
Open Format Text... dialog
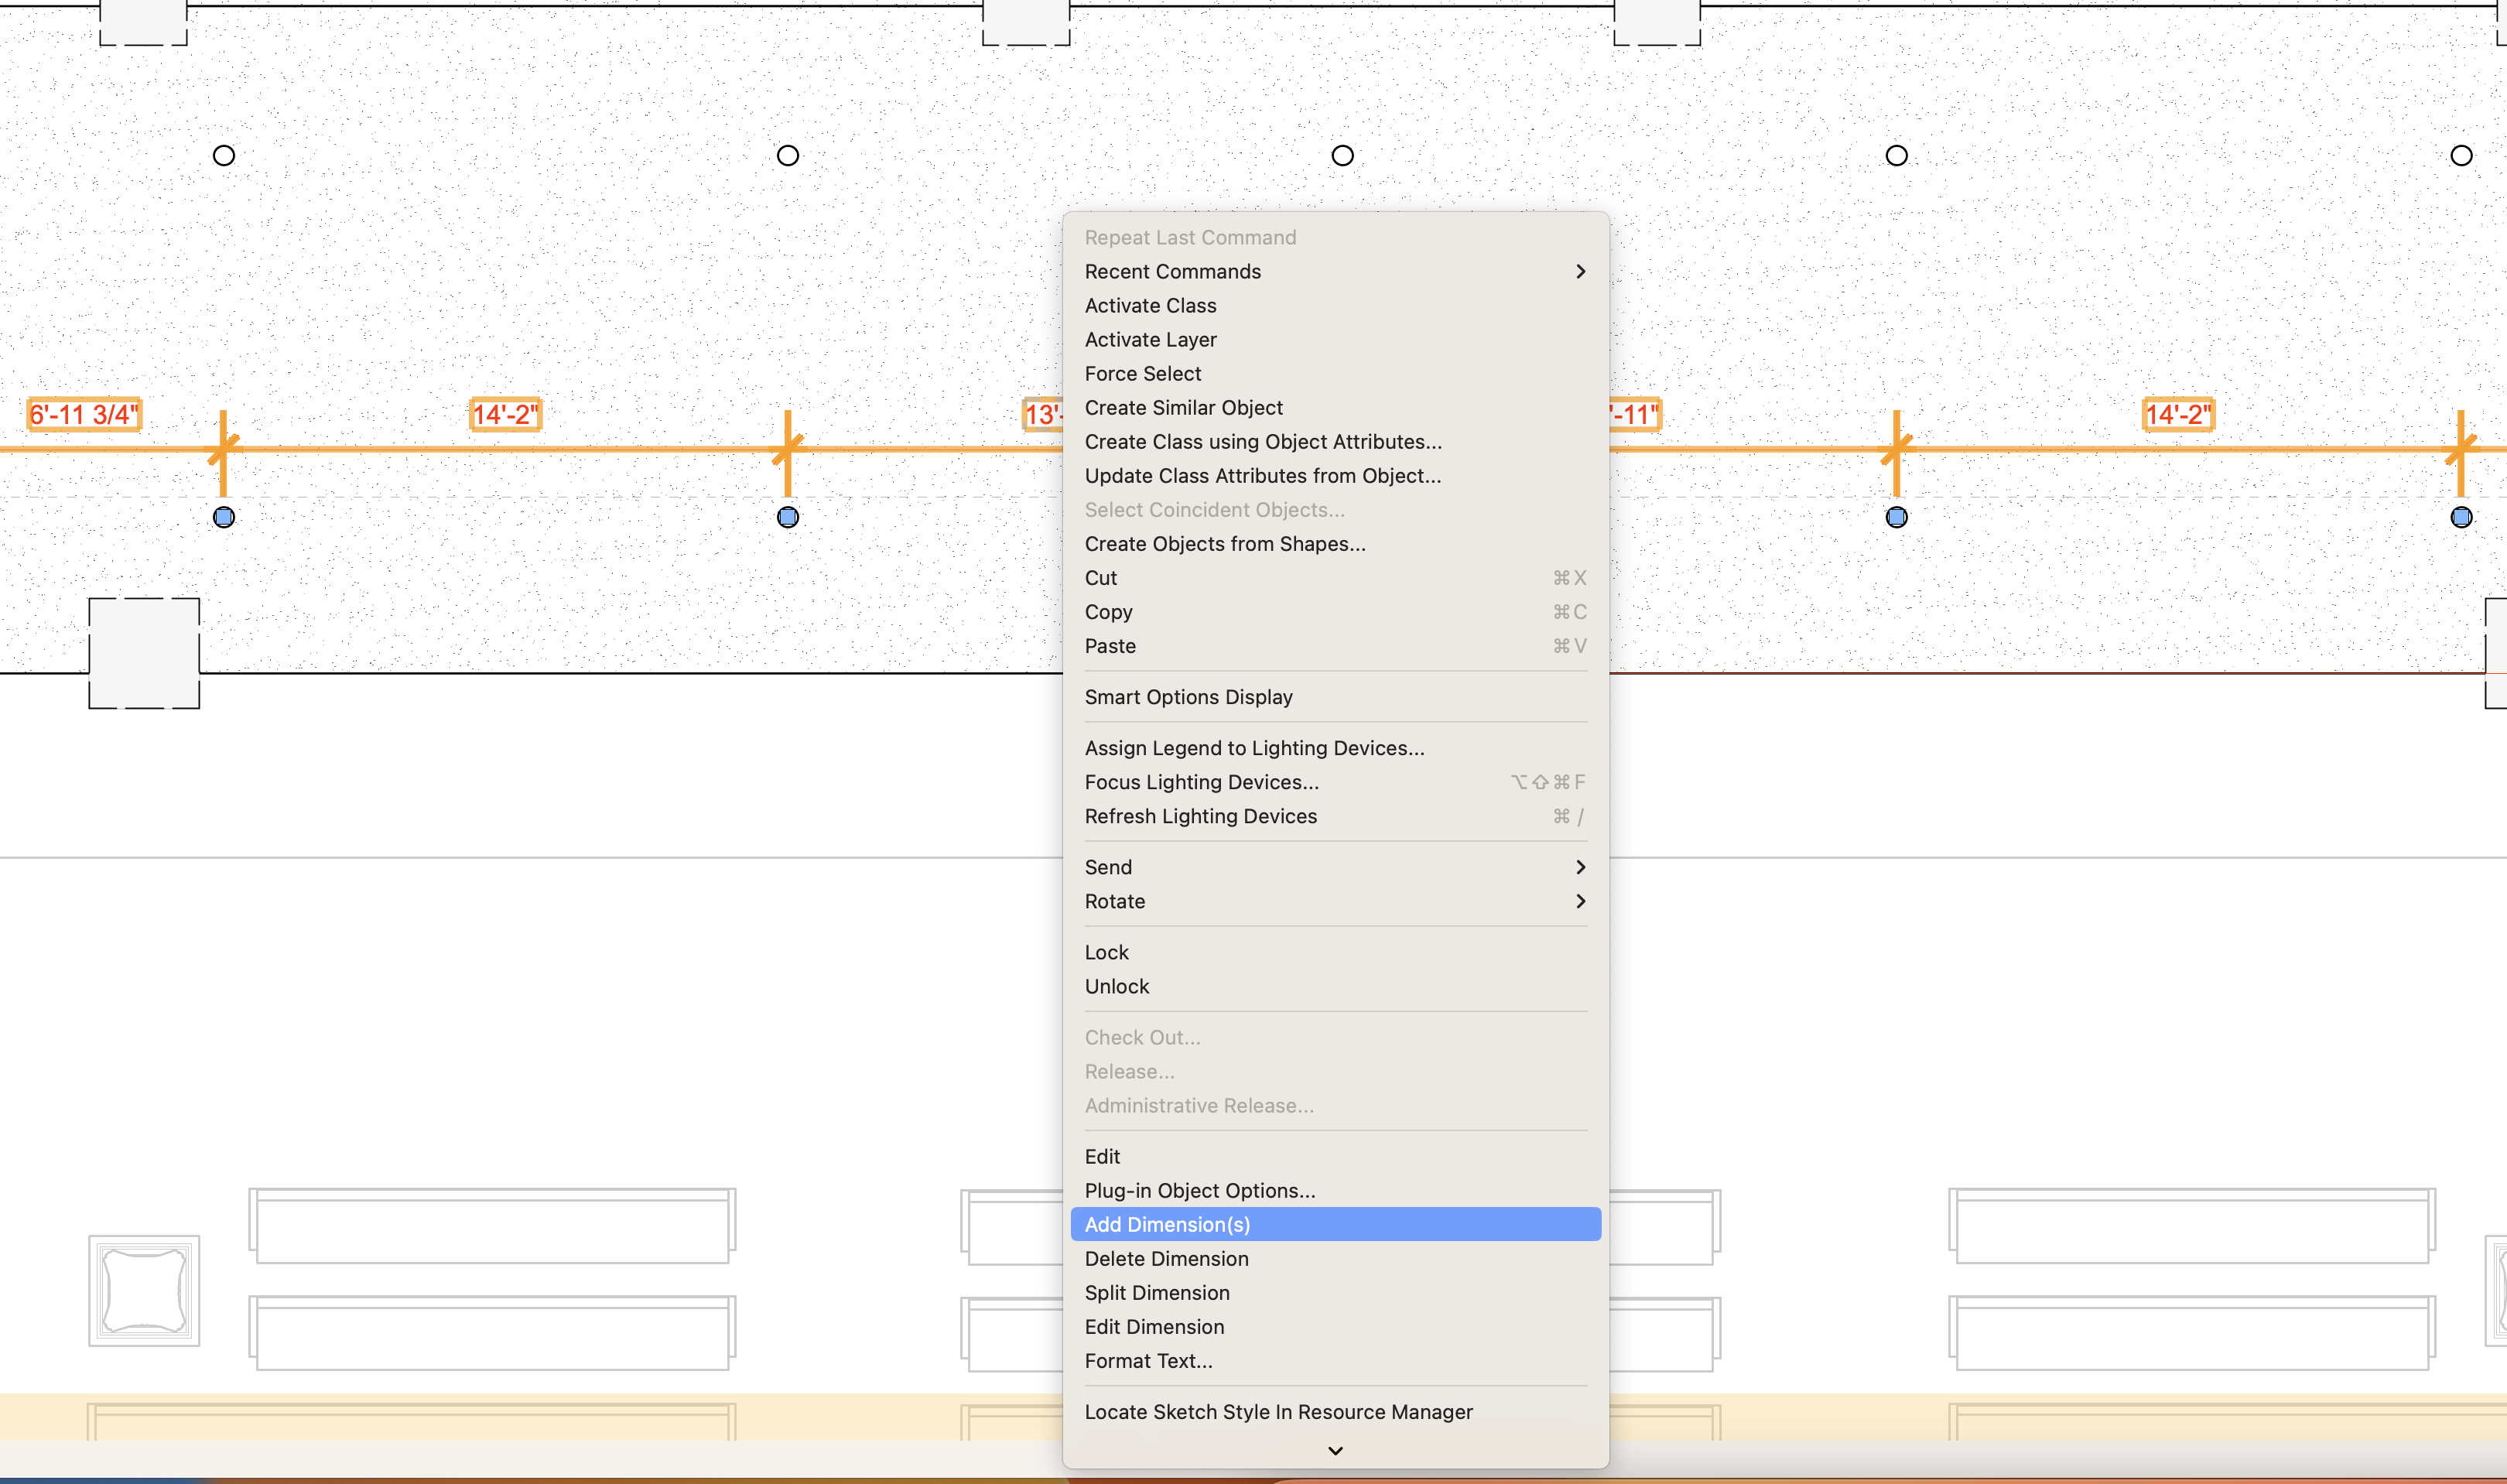[x=1148, y=1360]
